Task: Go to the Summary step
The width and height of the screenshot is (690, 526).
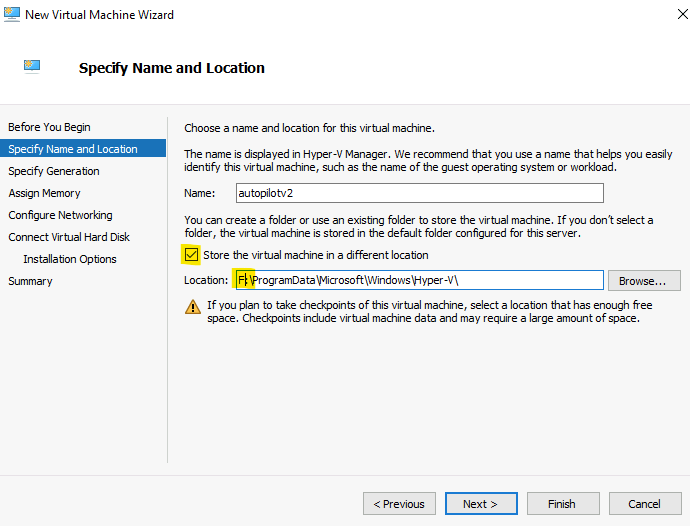Action: (30, 281)
